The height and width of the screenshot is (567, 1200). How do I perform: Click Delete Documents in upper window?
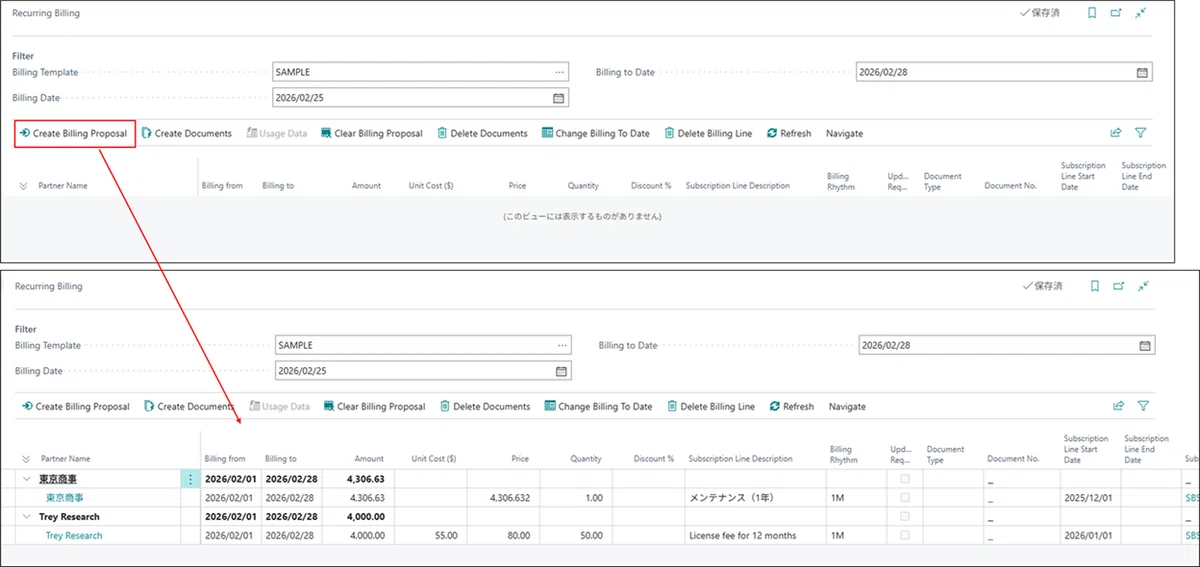click(x=482, y=133)
